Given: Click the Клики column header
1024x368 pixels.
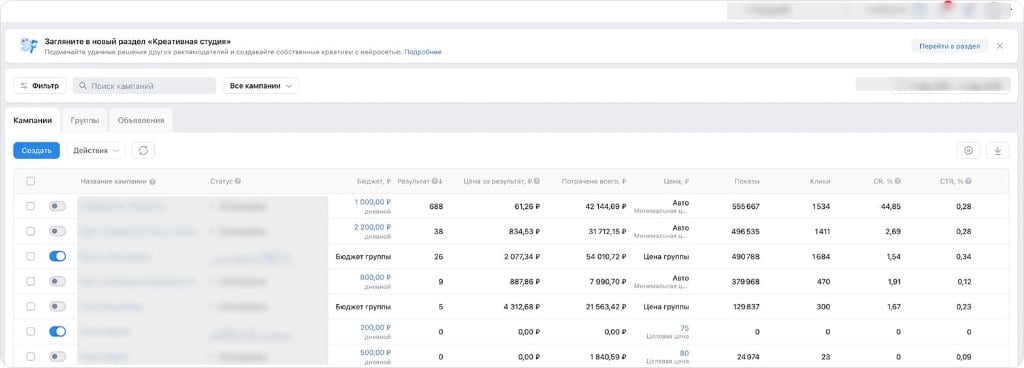Looking at the screenshot, I should point(820,181).
